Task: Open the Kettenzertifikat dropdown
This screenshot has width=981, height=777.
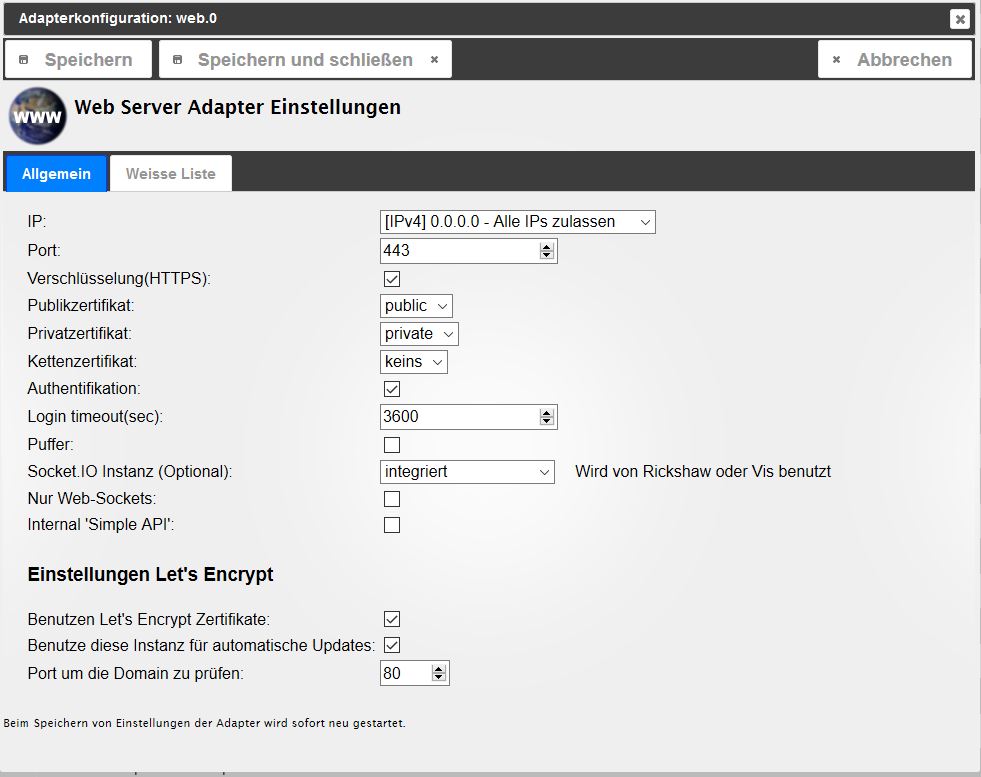Action: coord(414,362)
